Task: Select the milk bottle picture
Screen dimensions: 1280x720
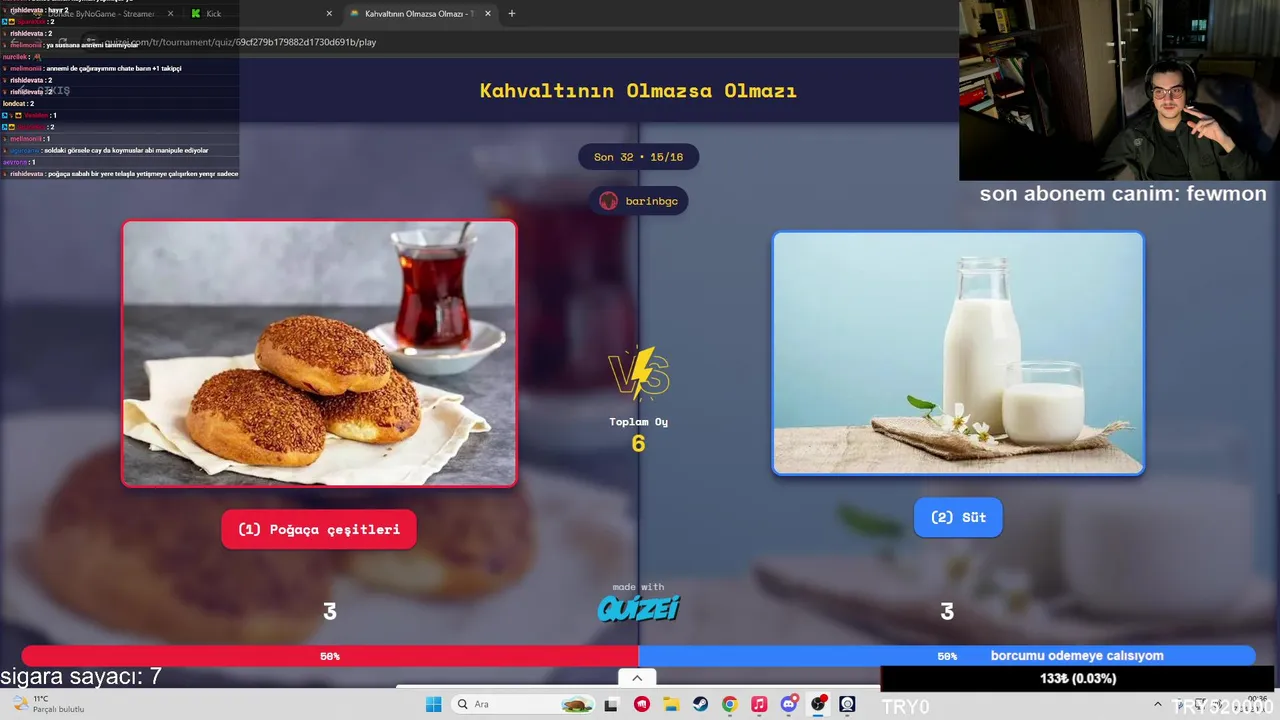Action: pos(958,353)
